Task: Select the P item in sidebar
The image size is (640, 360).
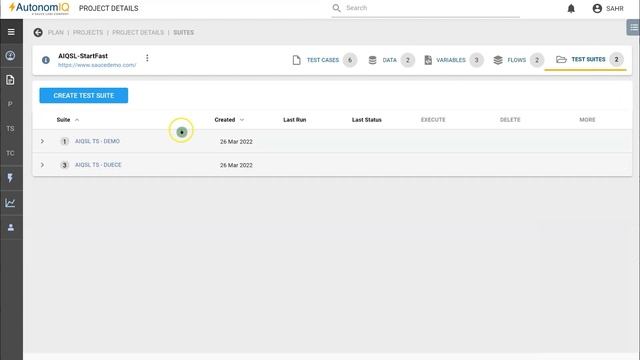Action: click(x=10, y=104)
